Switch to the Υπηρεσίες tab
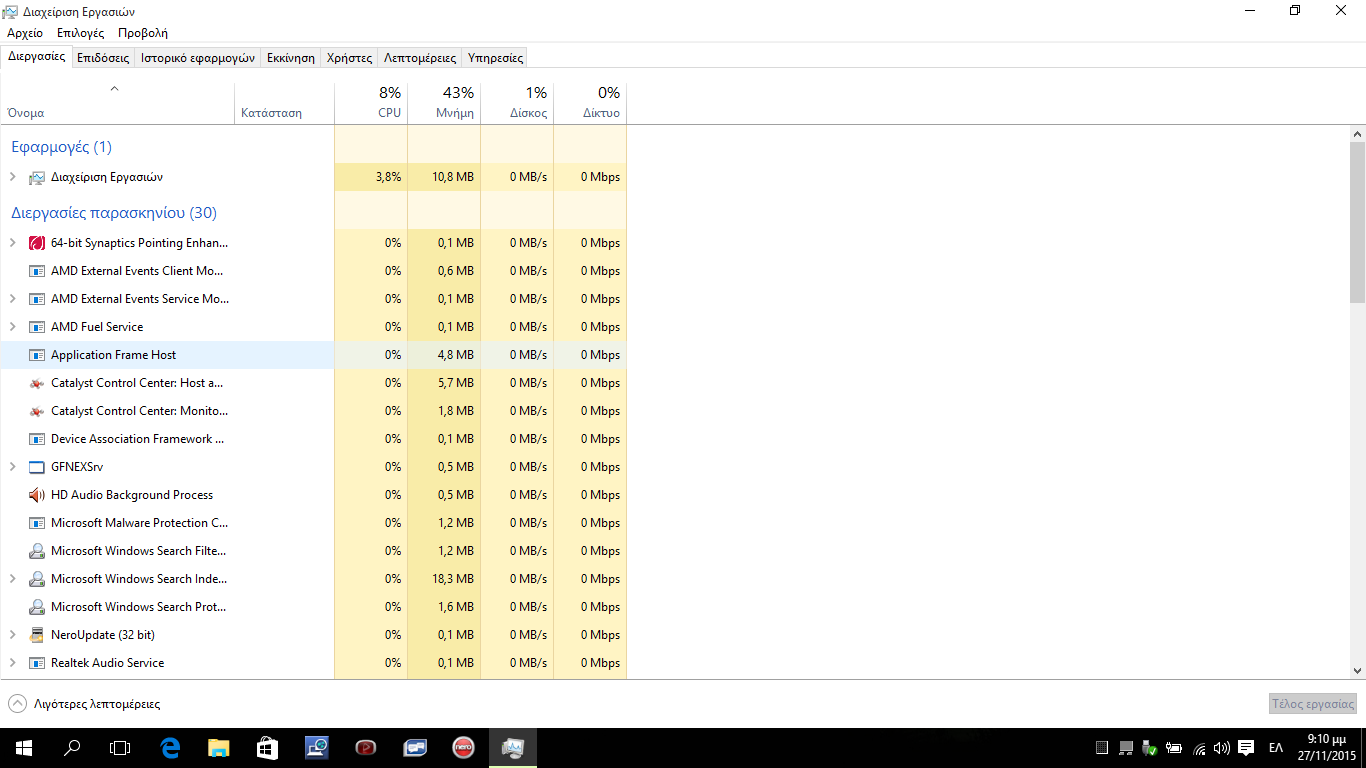 tap(496, 58)
